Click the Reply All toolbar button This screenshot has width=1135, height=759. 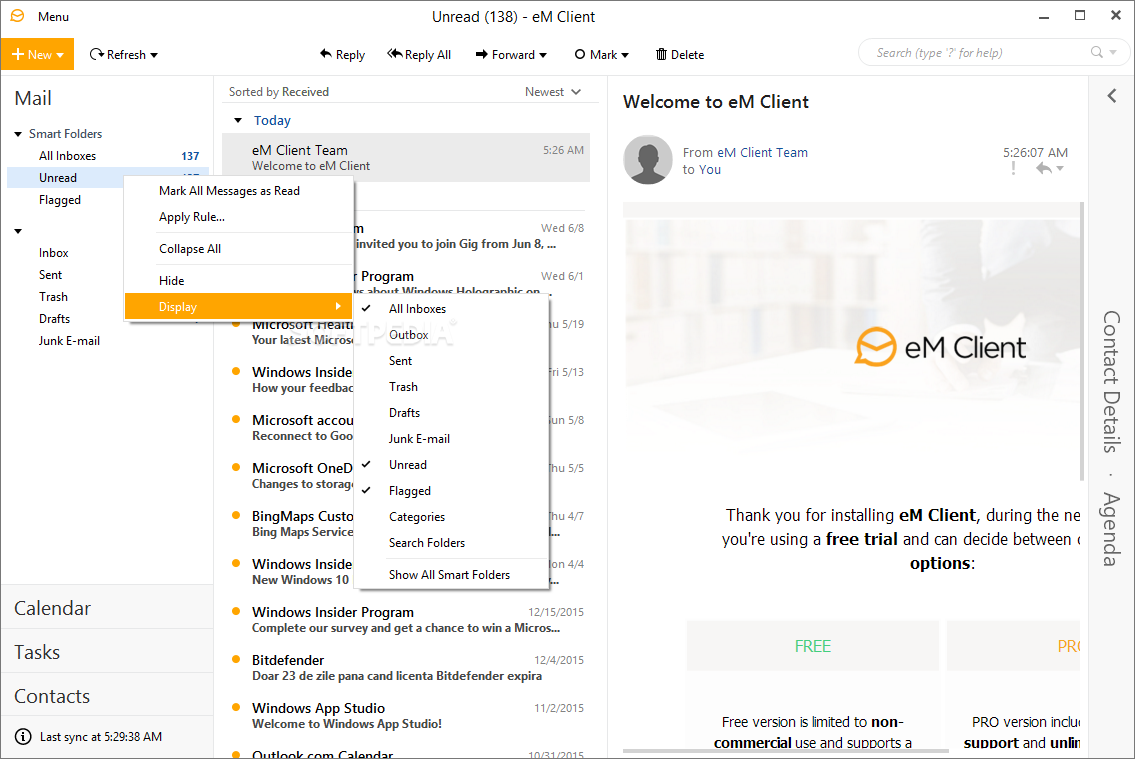419,54
